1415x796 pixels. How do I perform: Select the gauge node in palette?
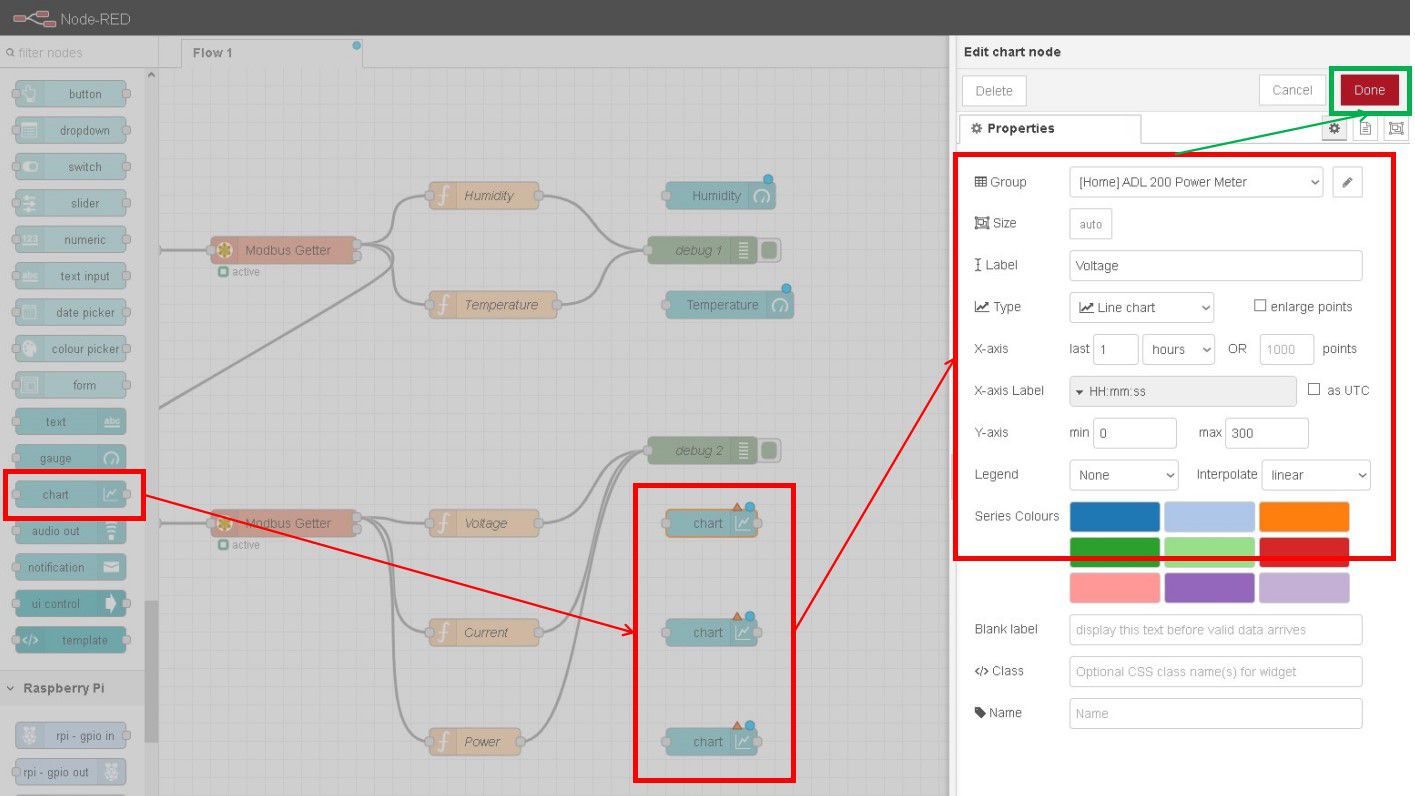(70, 458)
